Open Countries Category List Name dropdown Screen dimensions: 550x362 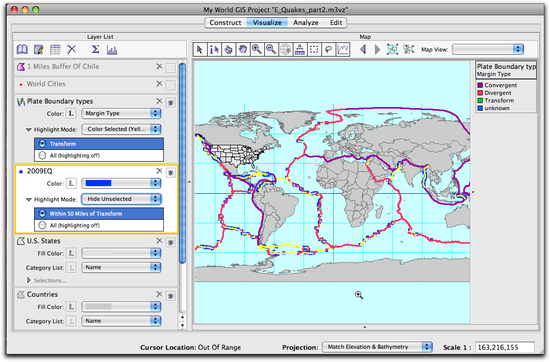tap(121, 321)
